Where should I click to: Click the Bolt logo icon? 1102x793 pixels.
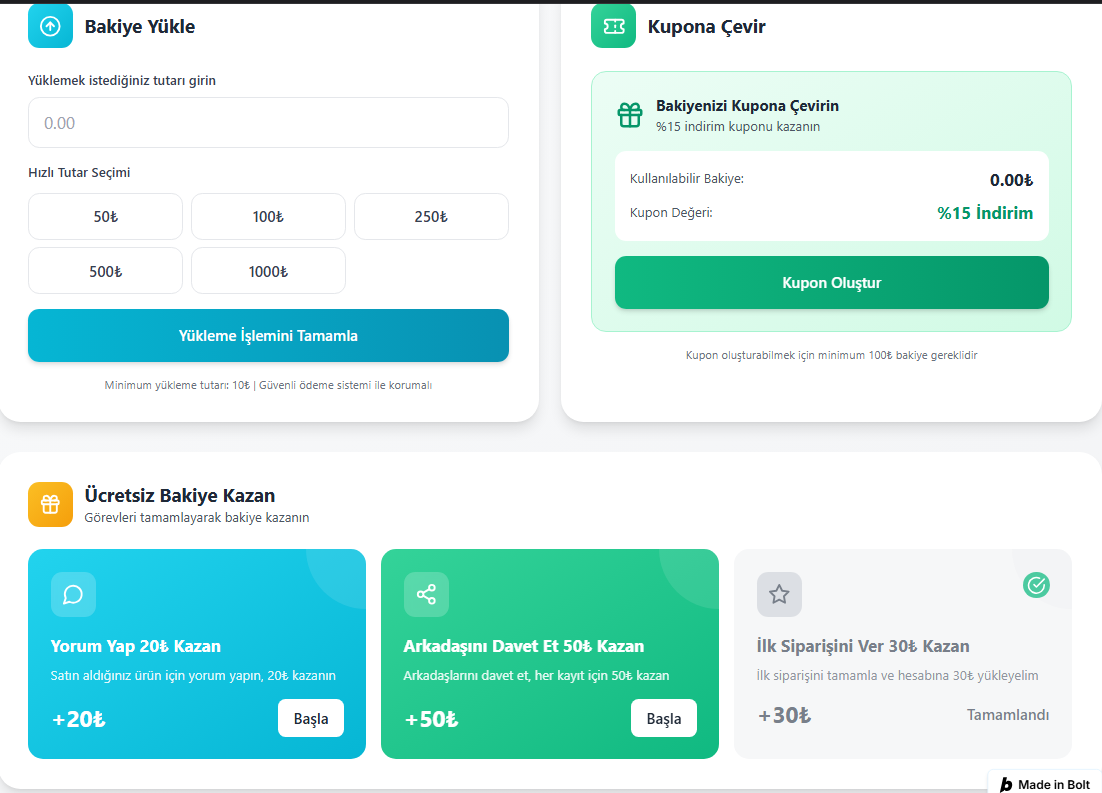[1006, 785]
